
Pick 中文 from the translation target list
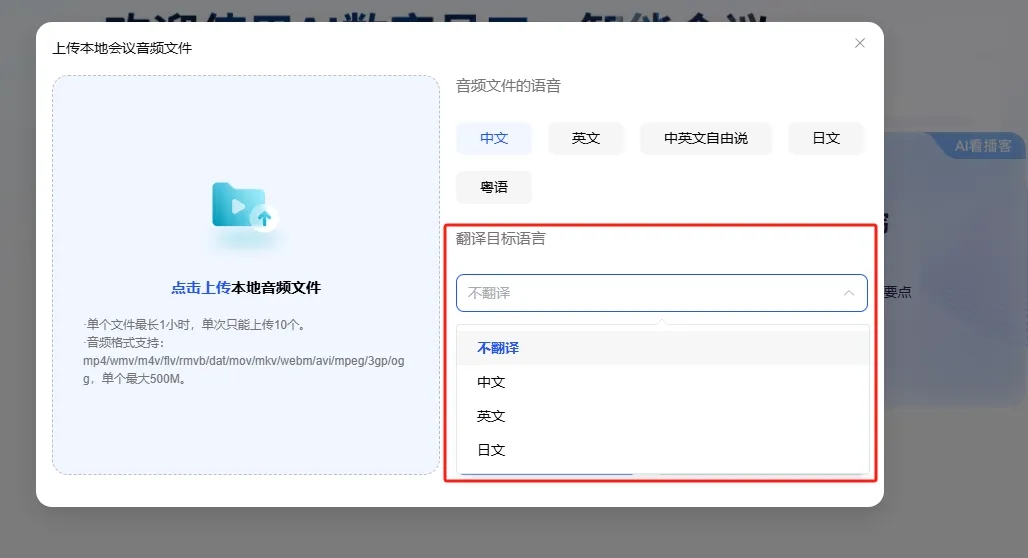pos(491,382)
